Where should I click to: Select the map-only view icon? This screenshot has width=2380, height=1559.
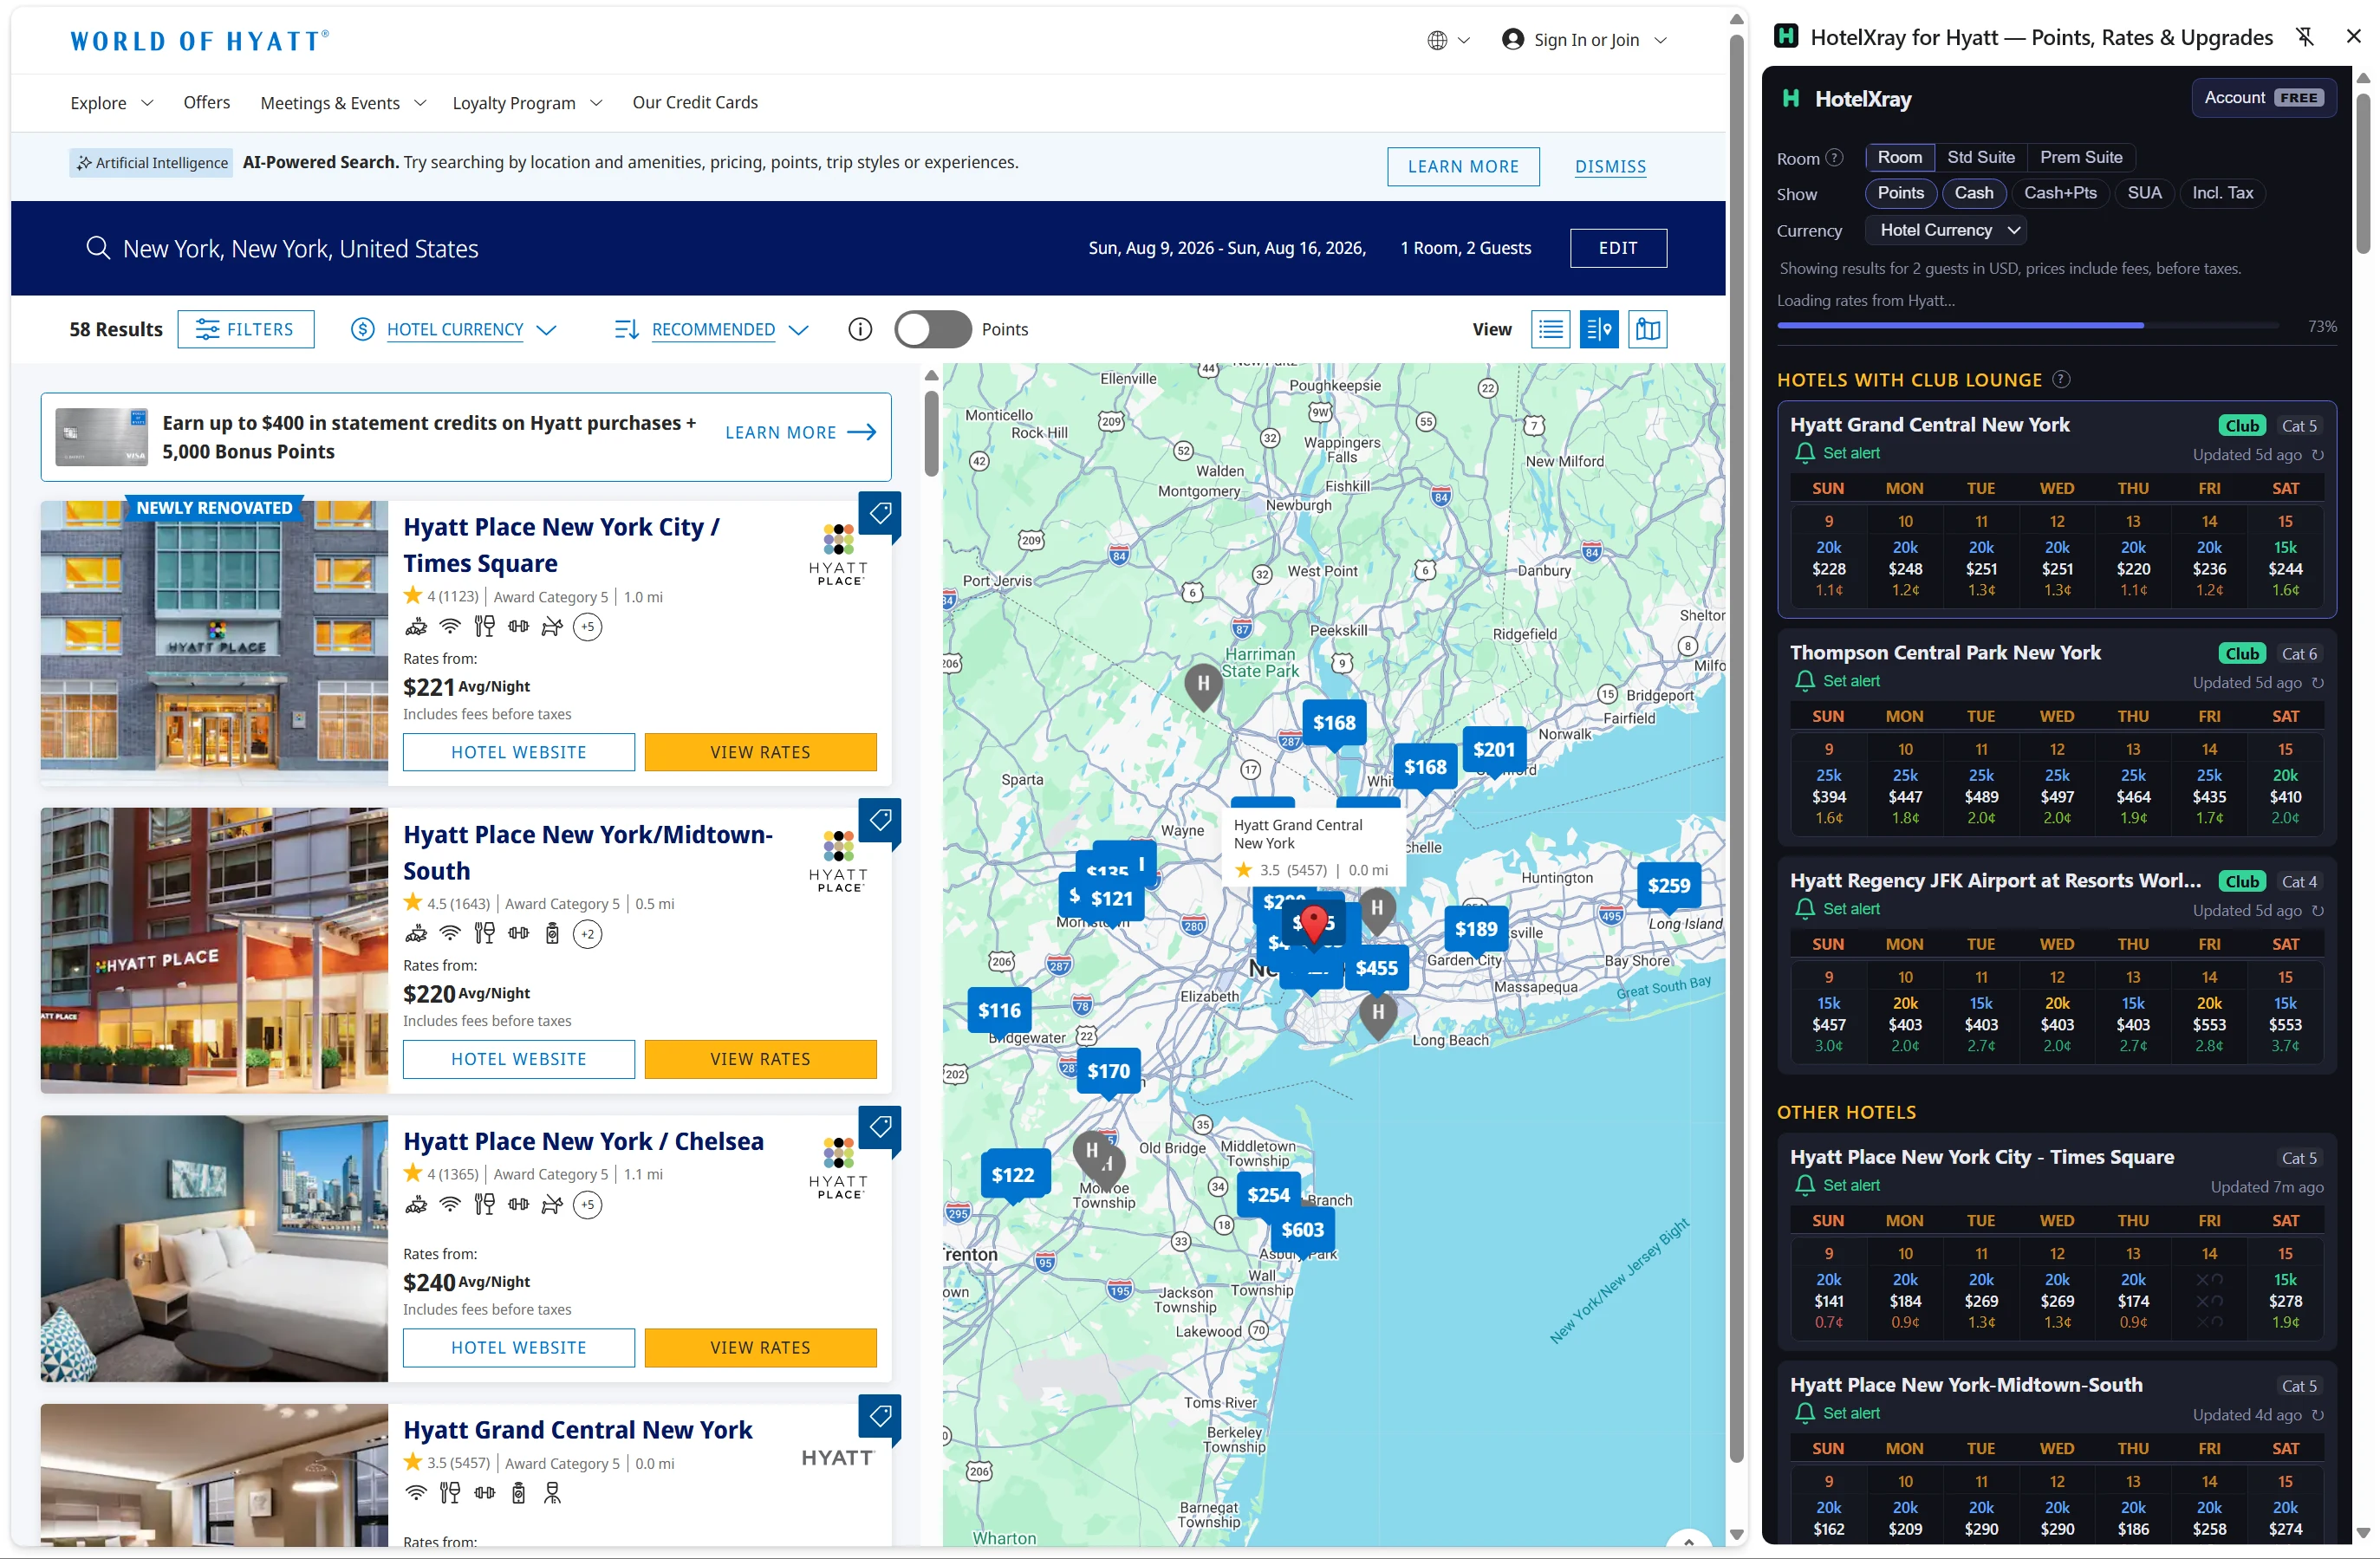click(x=1648, y=329)
